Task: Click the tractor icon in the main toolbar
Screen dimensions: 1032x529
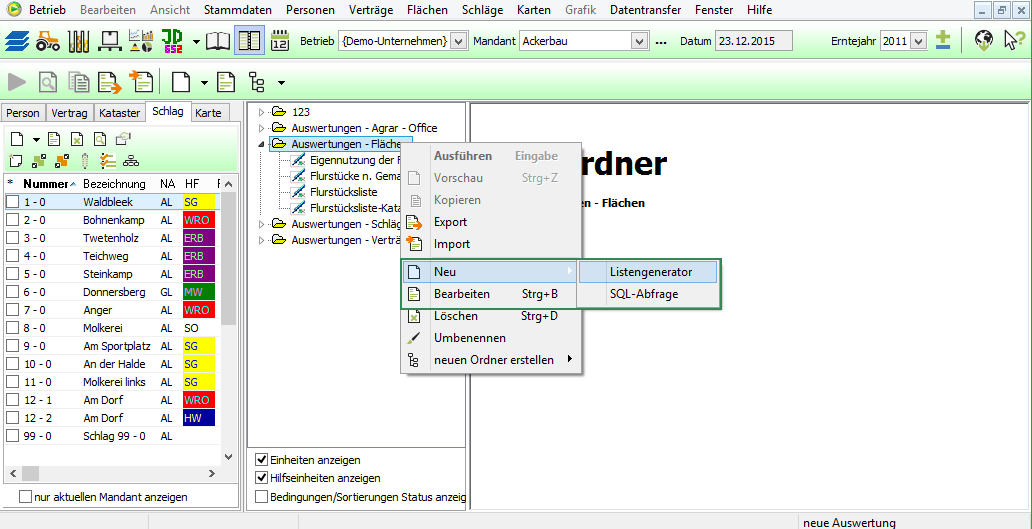Action: click(x=48, y=41)
